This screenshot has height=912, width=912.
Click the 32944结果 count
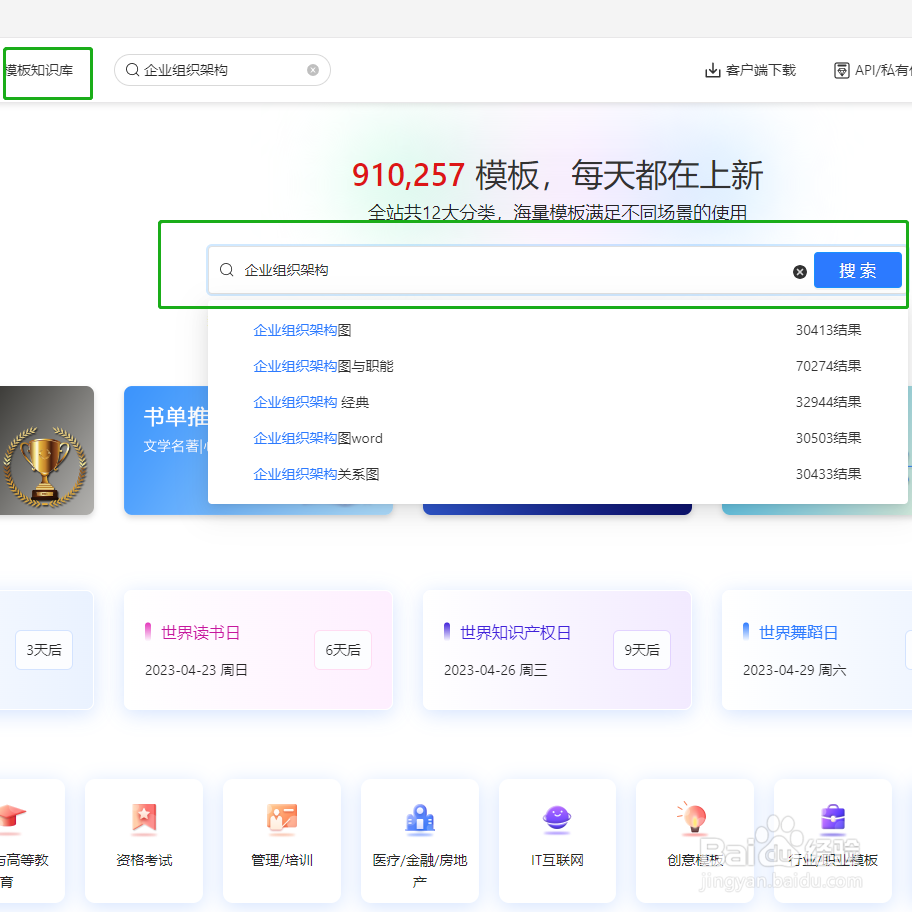(x=828, y=402)
